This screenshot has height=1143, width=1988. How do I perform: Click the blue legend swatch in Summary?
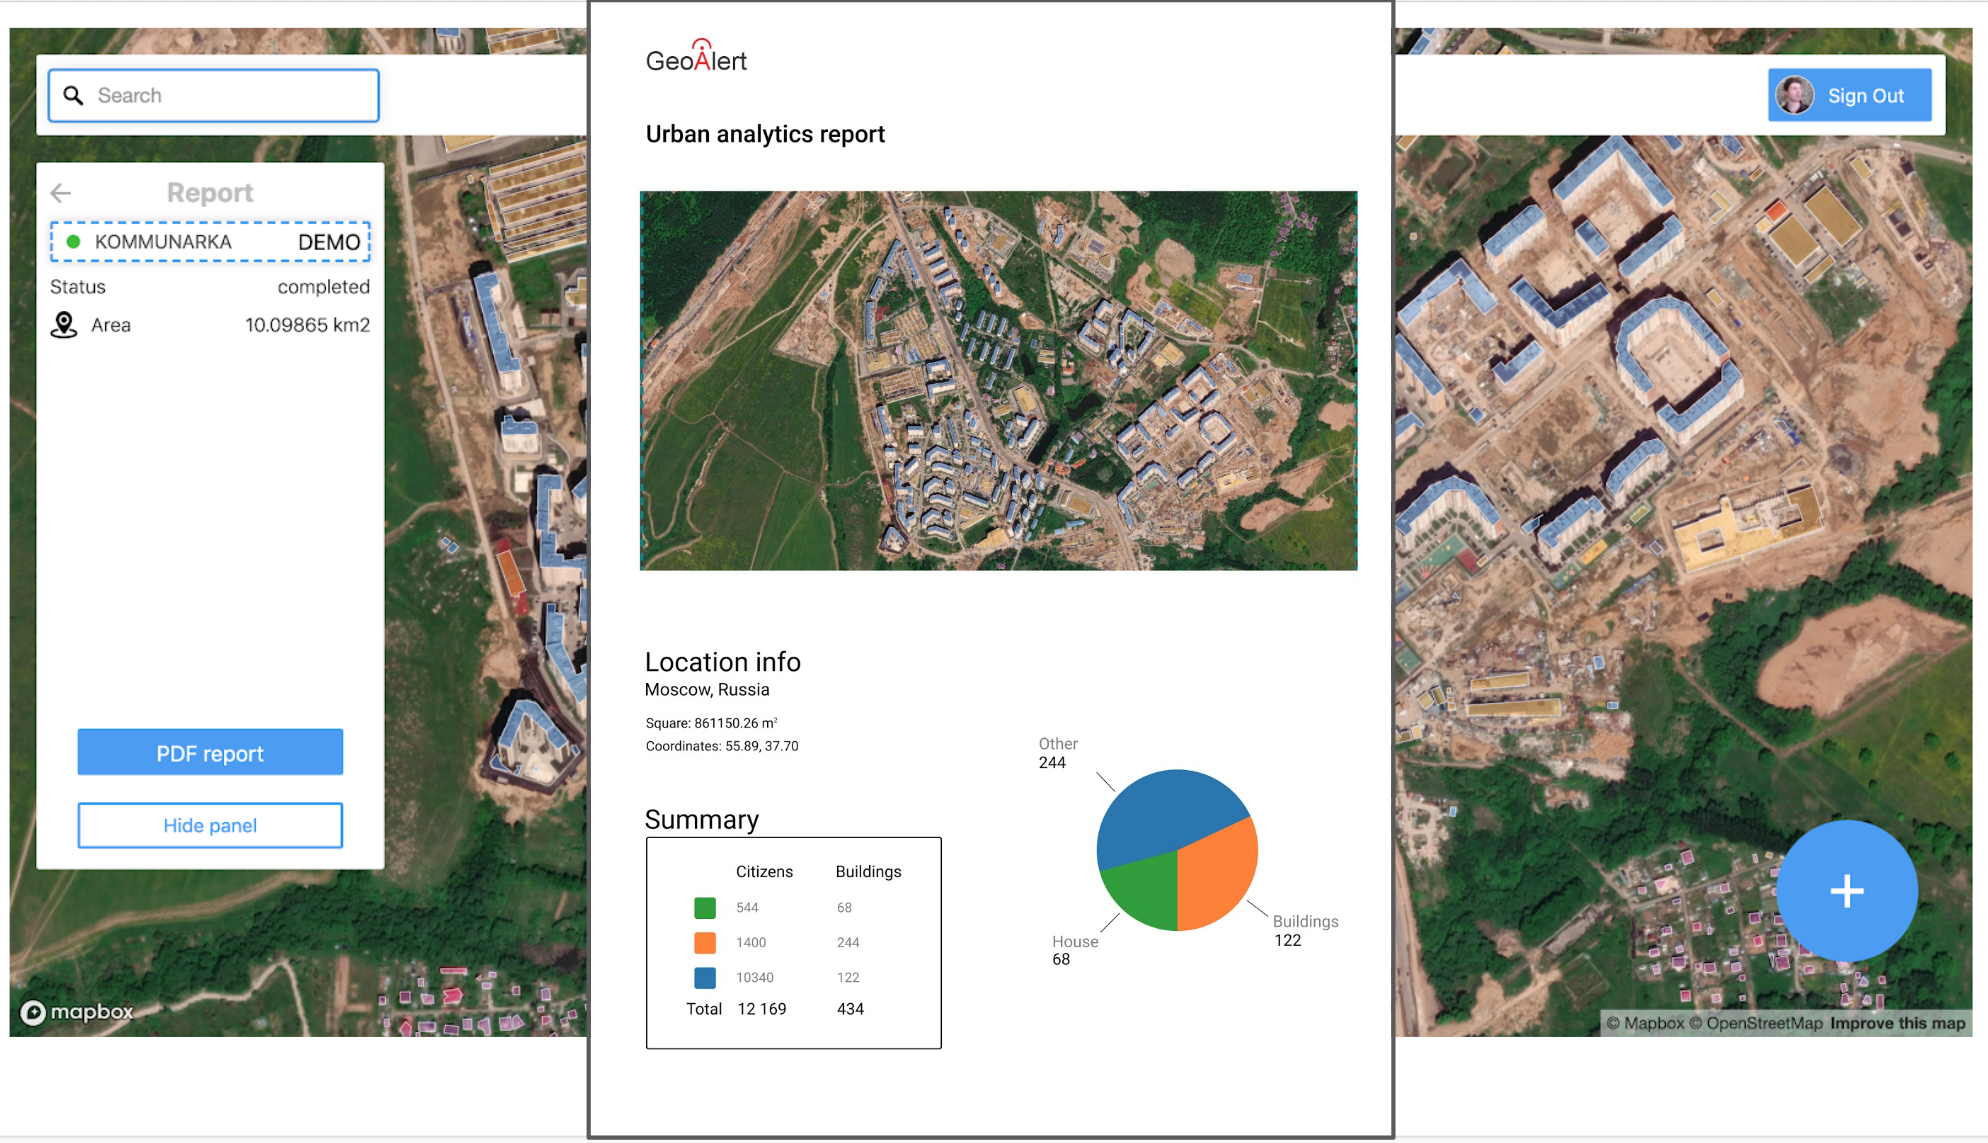point(705,978)
